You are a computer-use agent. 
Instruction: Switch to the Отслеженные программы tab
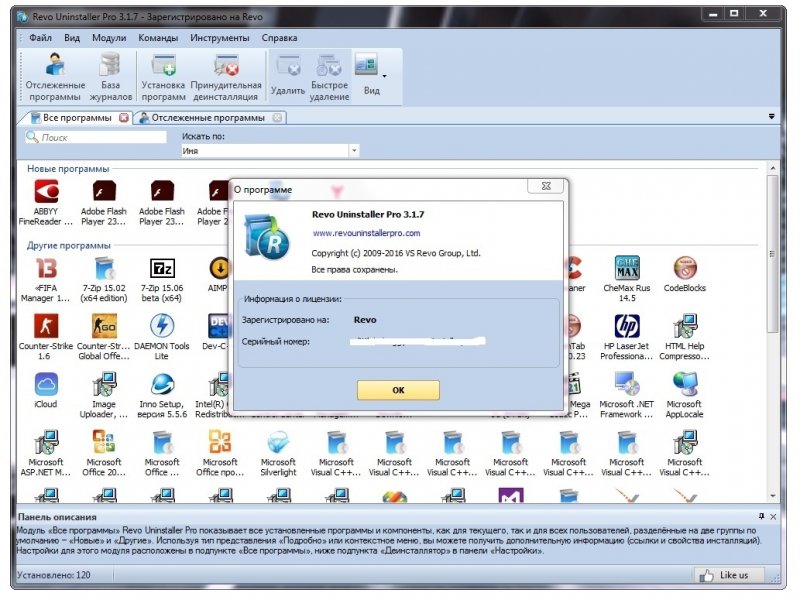[208, 118]
